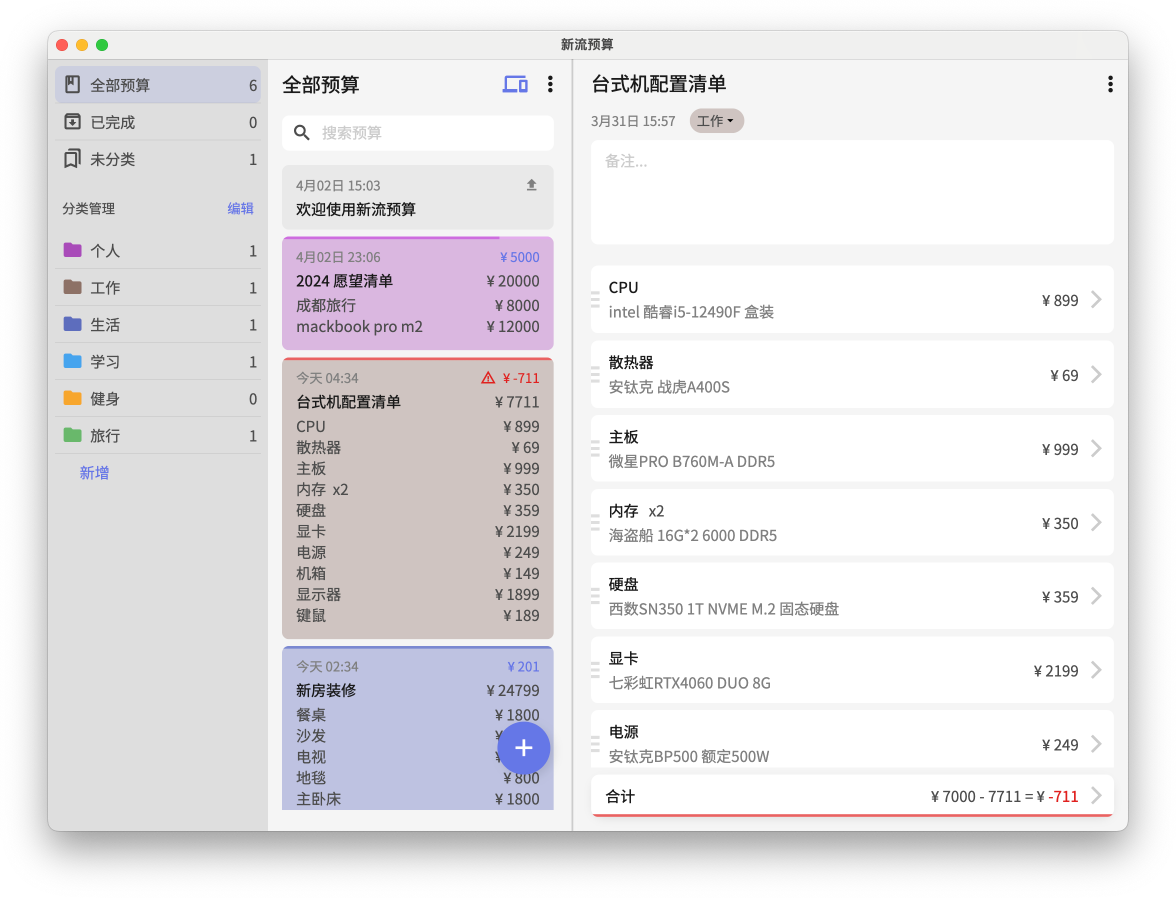Image resolution: width=1176 pixels, height=898 pixels.
Task: Click the ¥201 remaining on 新房装修 card
Action: [x=524, y=666]
